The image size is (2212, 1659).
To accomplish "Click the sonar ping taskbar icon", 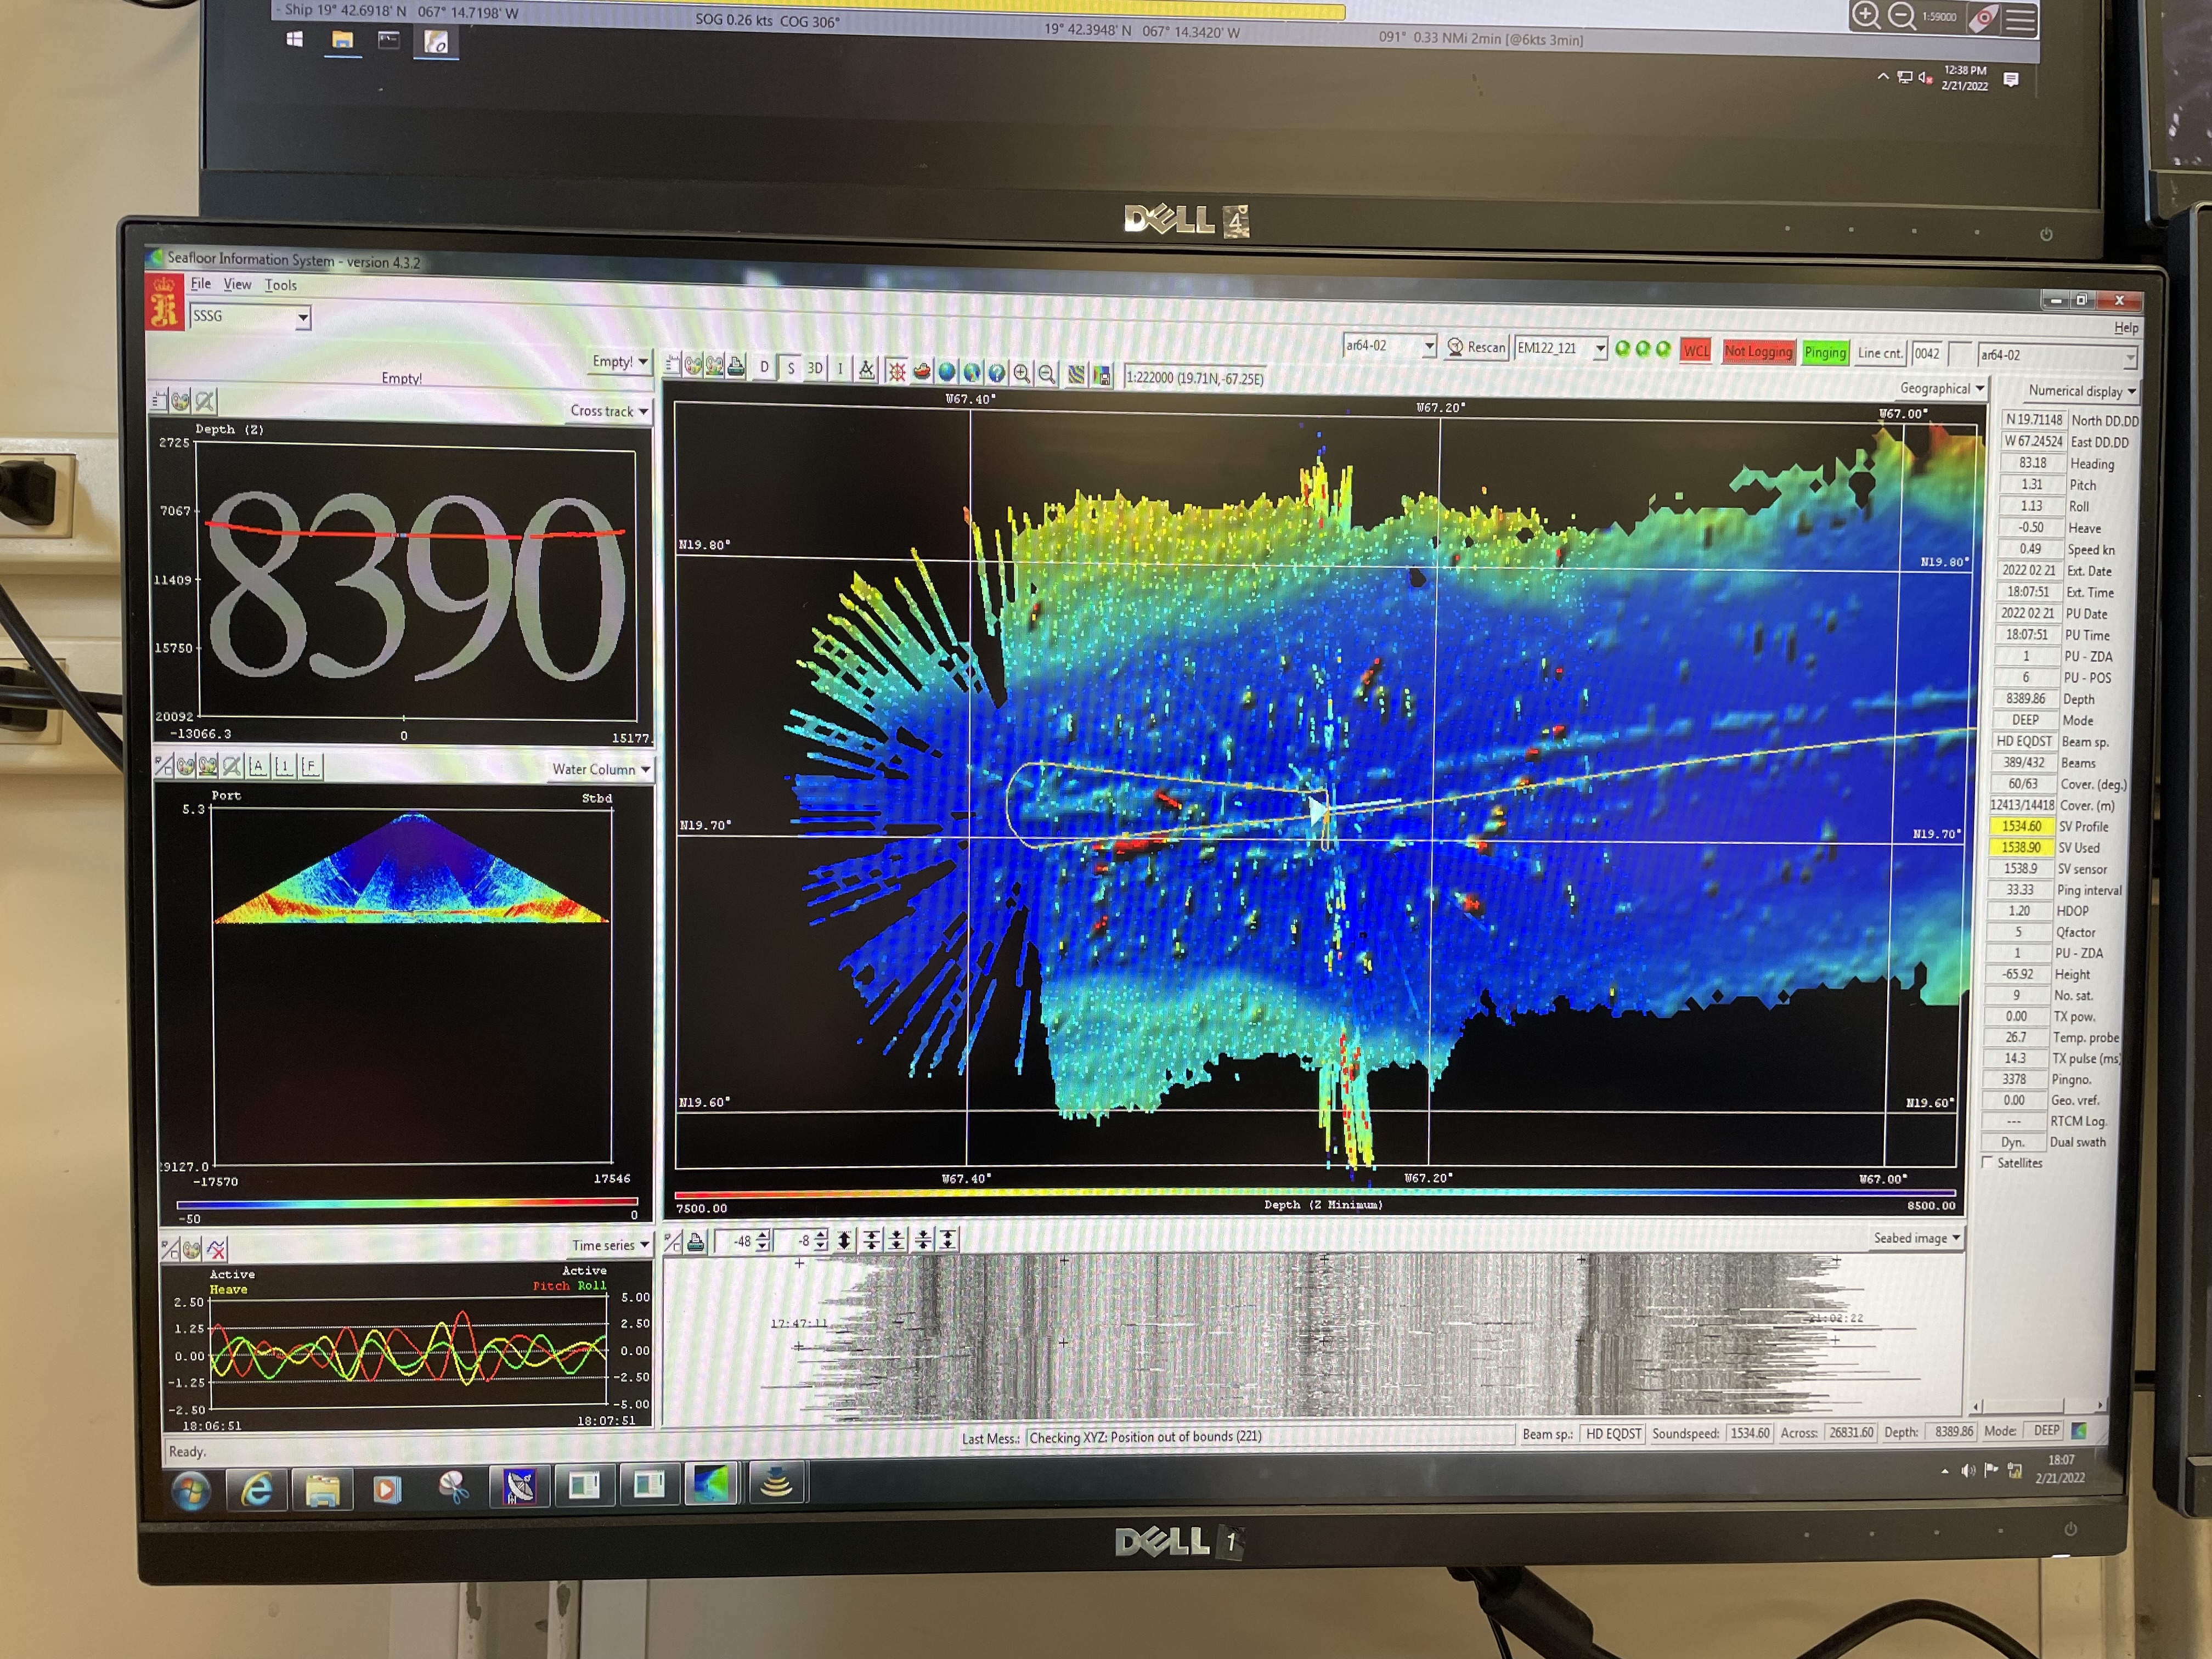I will (x=777, y=1483).
